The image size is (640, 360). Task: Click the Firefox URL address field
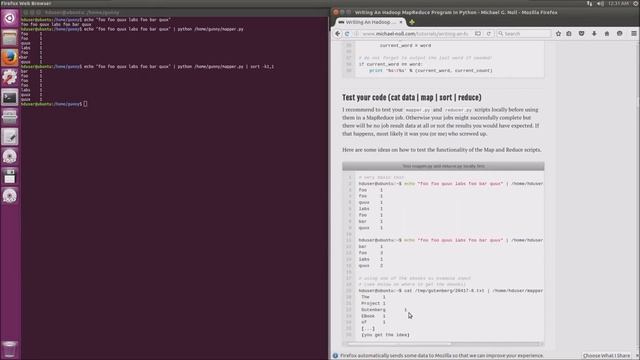pyautogui.click(x=416, y=34)
